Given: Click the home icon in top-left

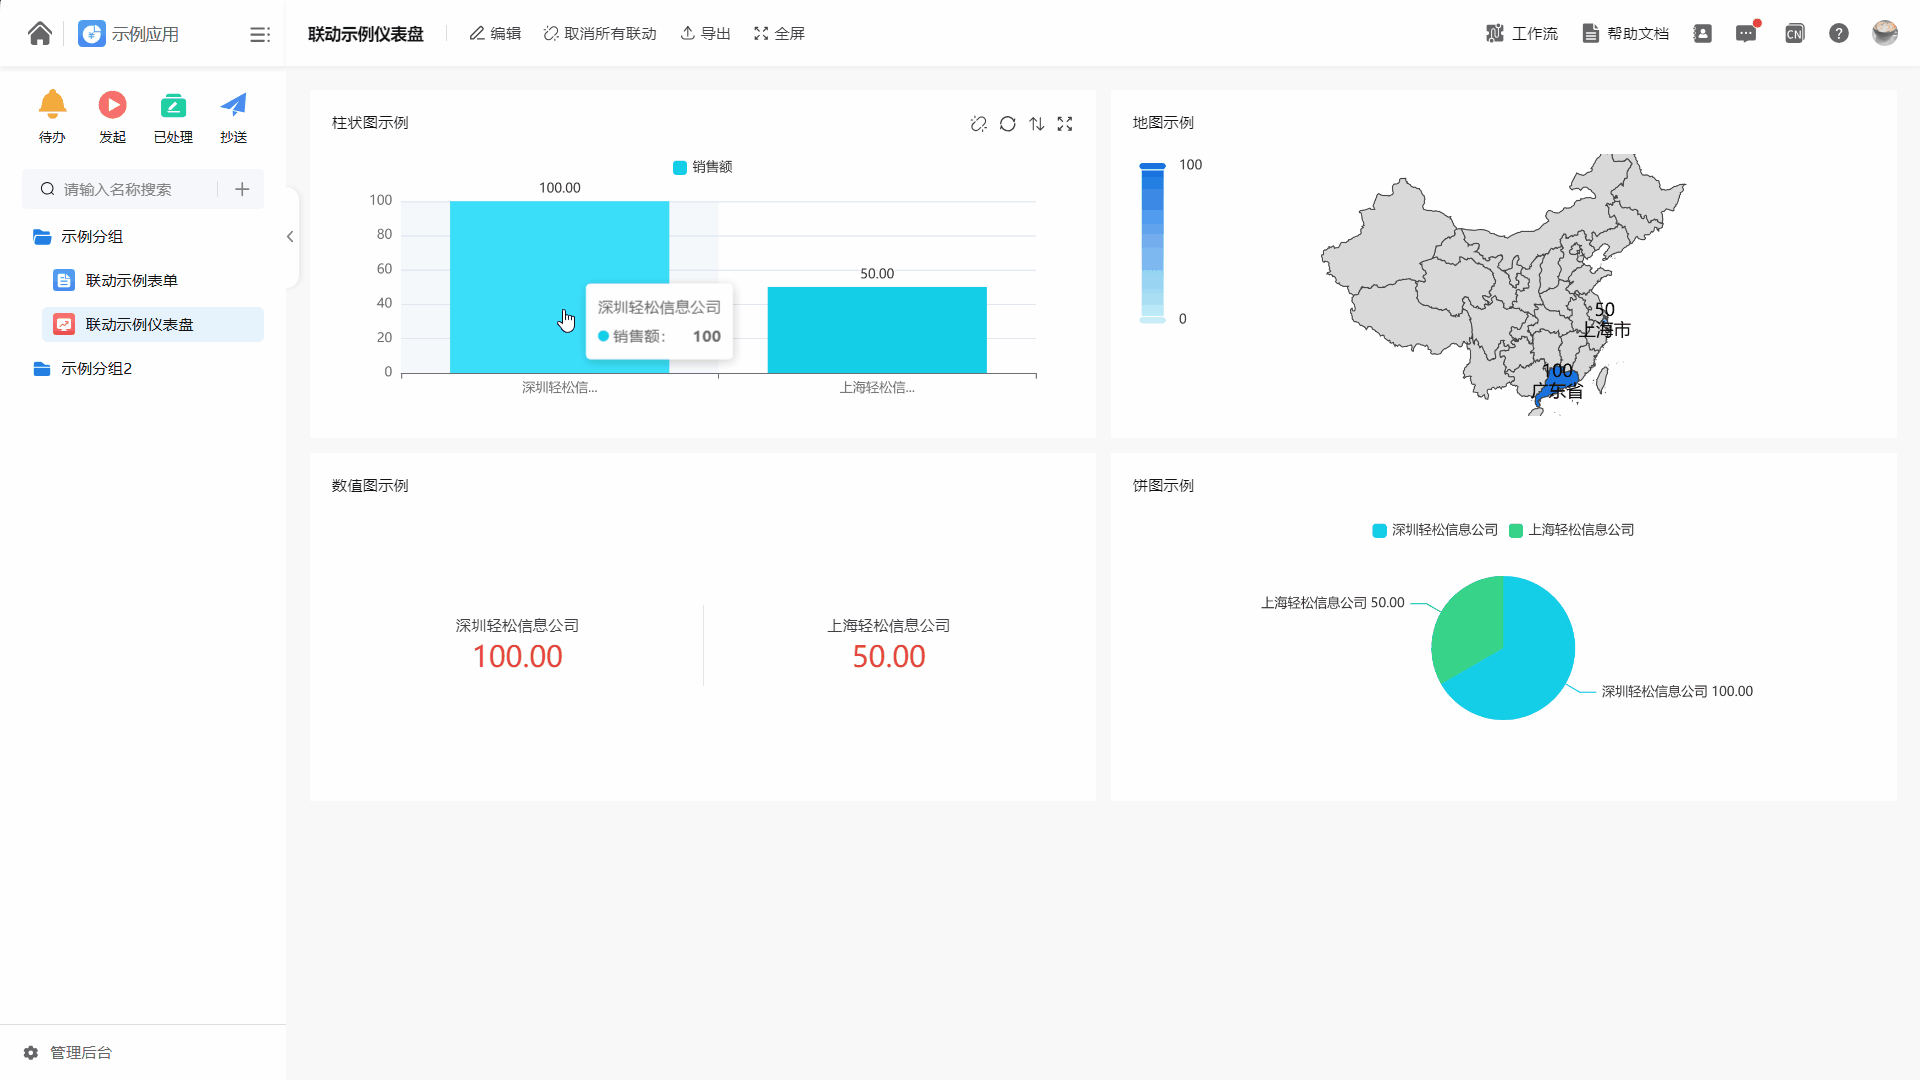Looking at the screenshot, I should click(x=40, y=34).
